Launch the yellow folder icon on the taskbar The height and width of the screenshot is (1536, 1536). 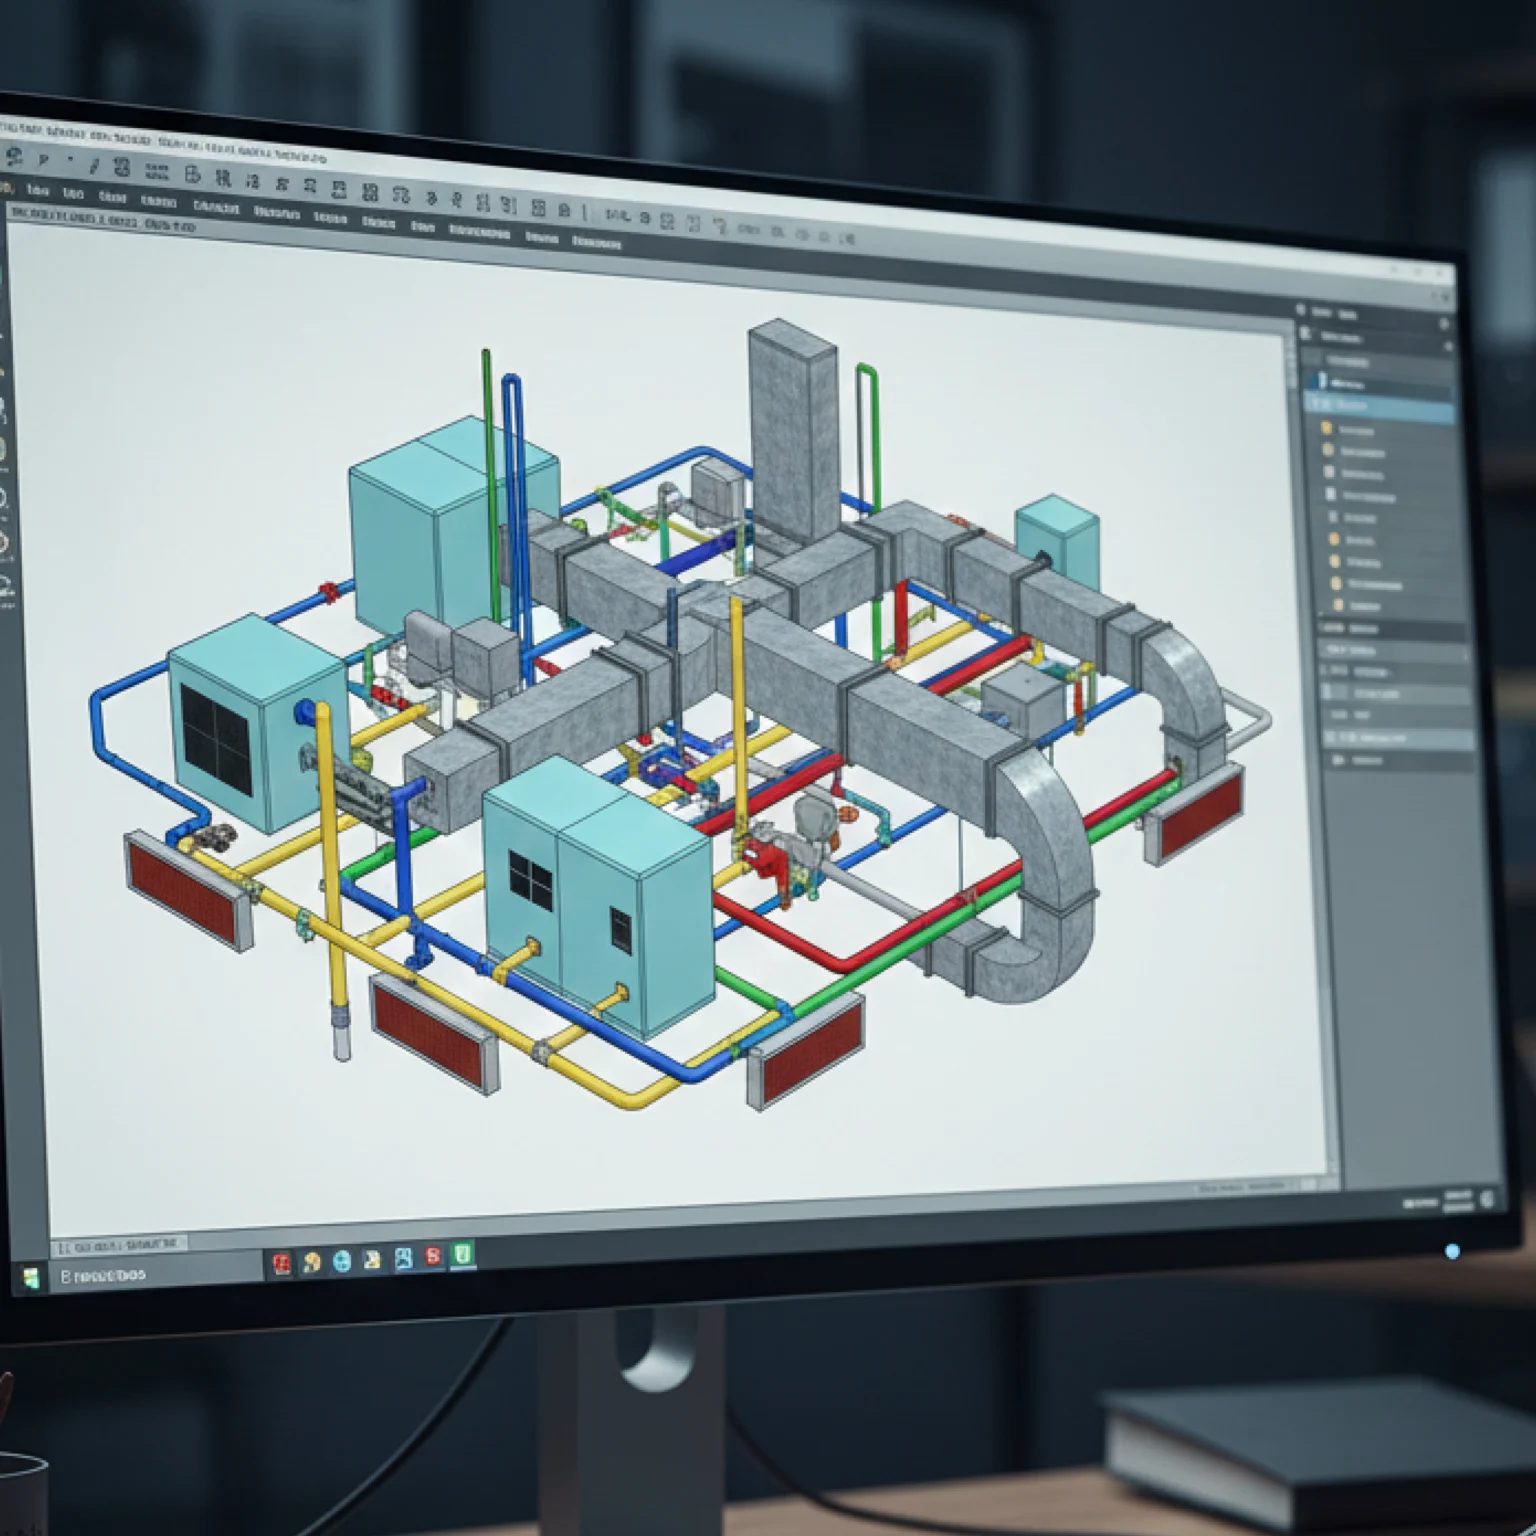372,1259
